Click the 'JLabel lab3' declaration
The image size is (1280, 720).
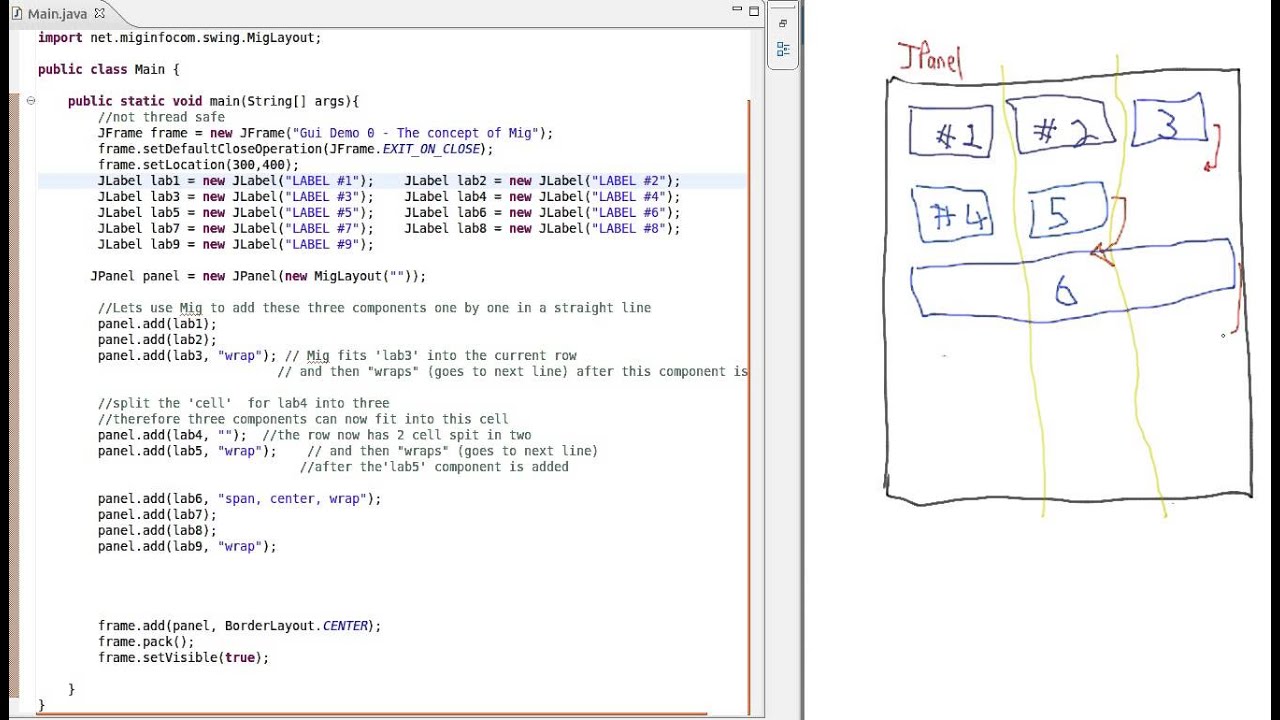point(235,197)
